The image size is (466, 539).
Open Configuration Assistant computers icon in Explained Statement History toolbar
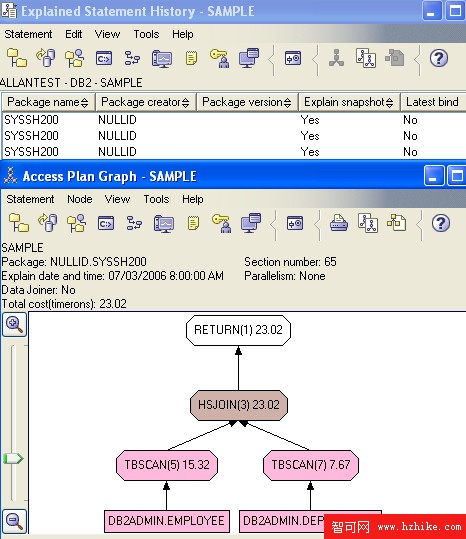pos(249,58)
